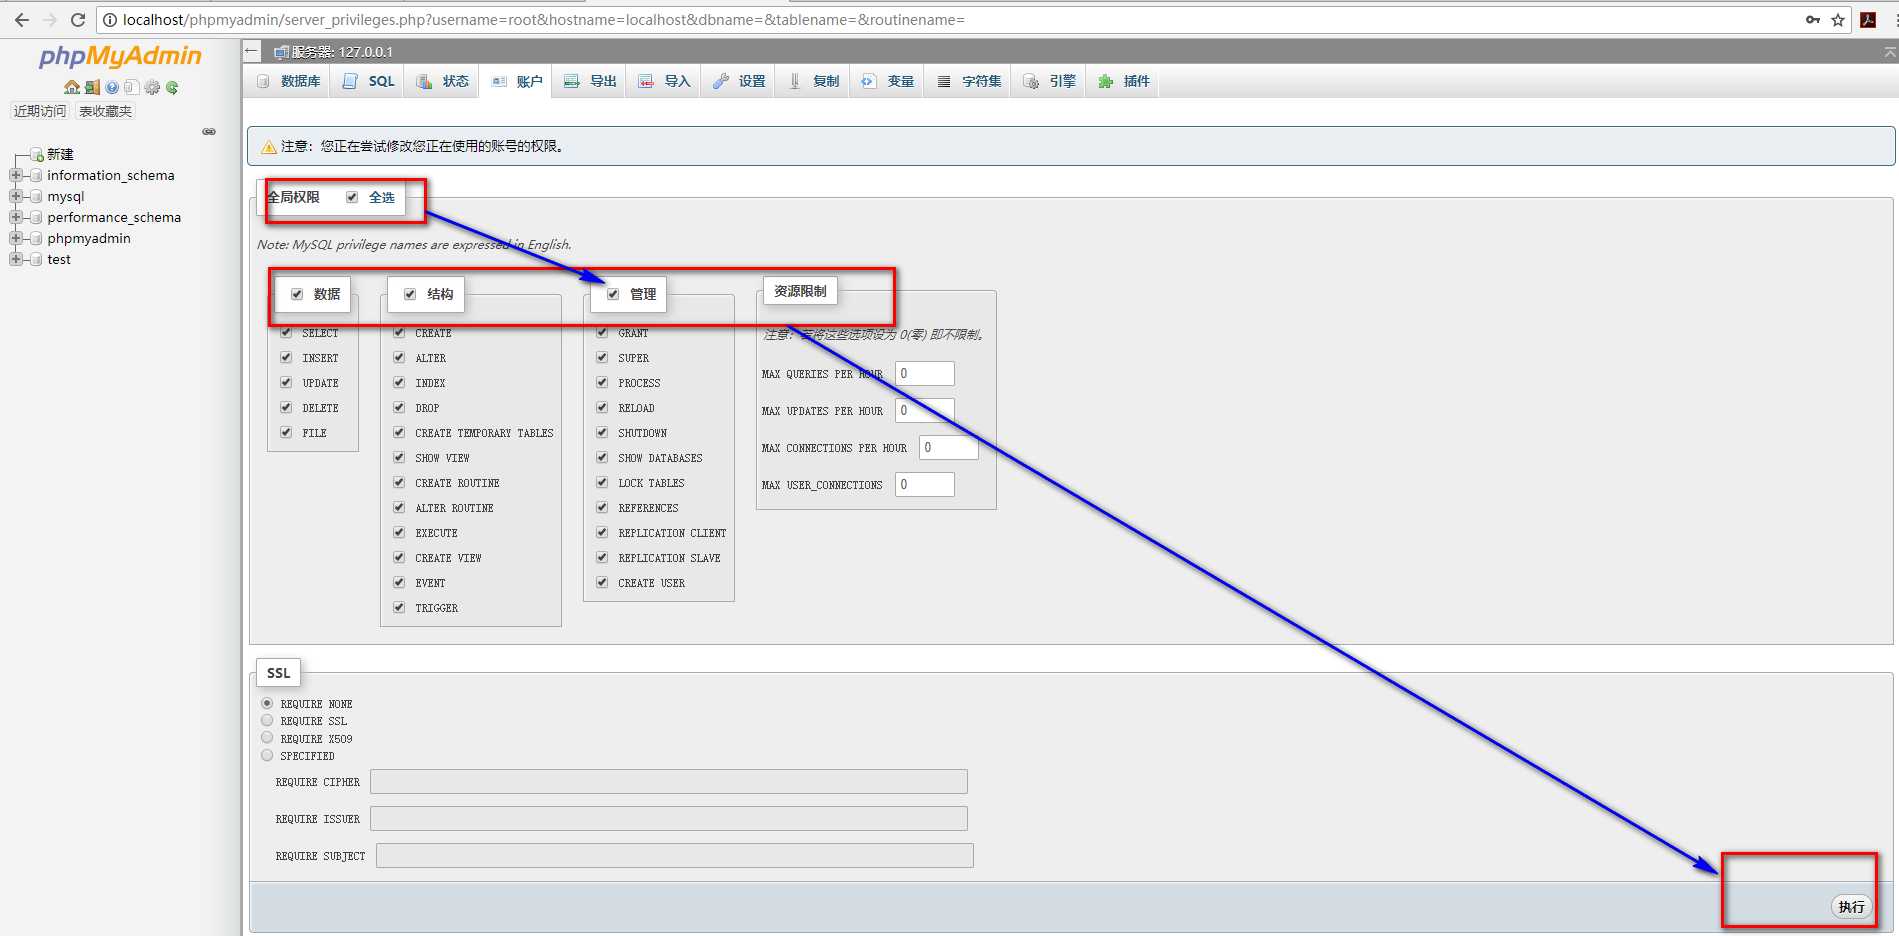Click performance_schema database cylinder icon
The height and width of the screenshot is (936, 1899).
click(36, 217)
